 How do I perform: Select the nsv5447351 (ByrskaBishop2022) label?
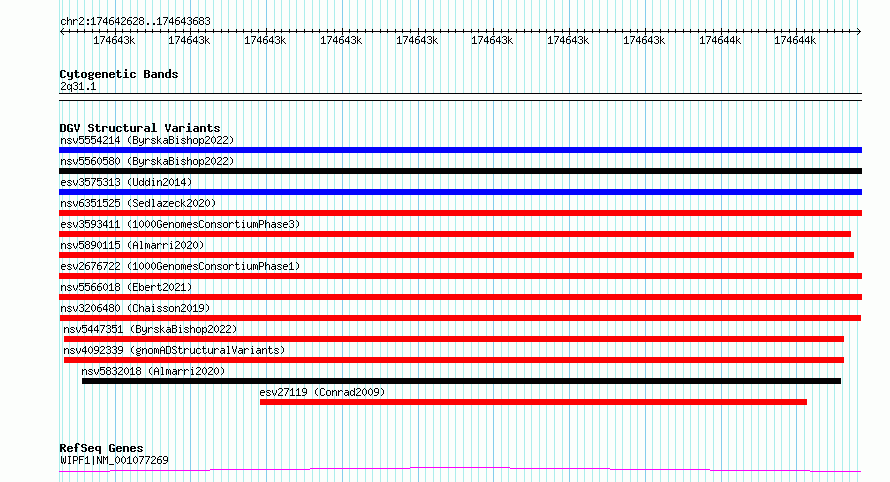(x=150, y=329)
